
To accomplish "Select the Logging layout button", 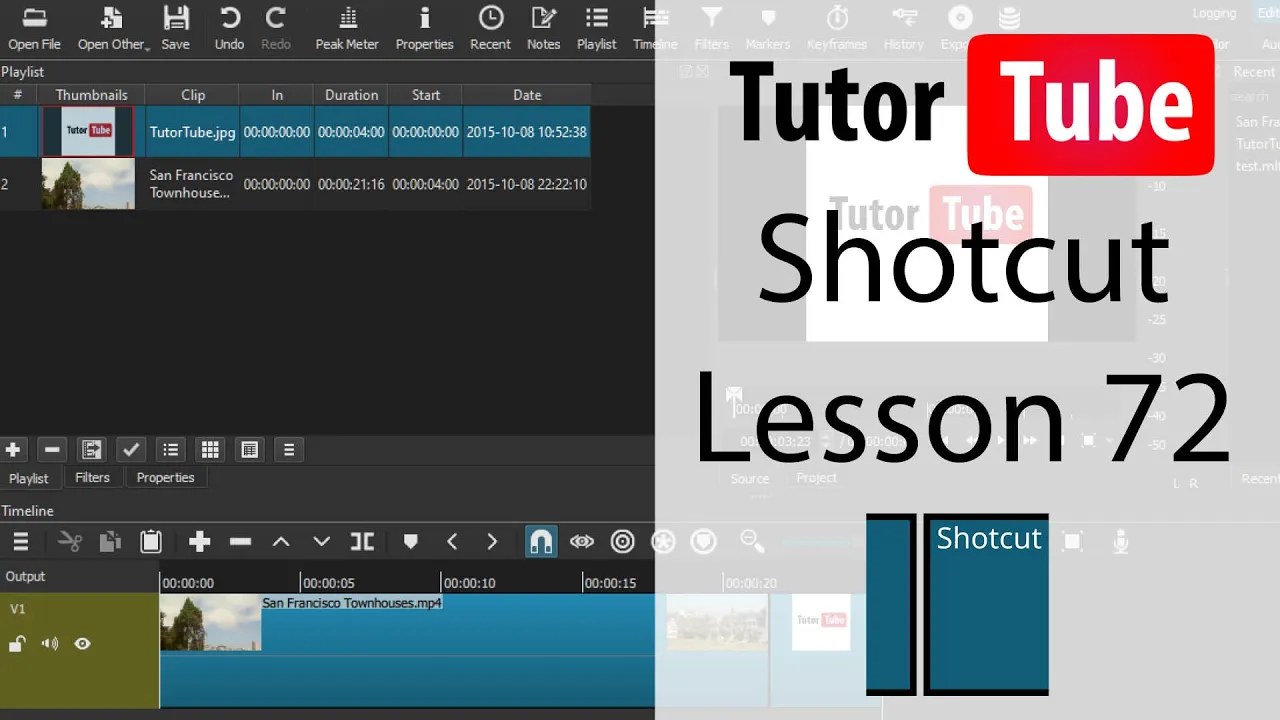I will 1214,13.
